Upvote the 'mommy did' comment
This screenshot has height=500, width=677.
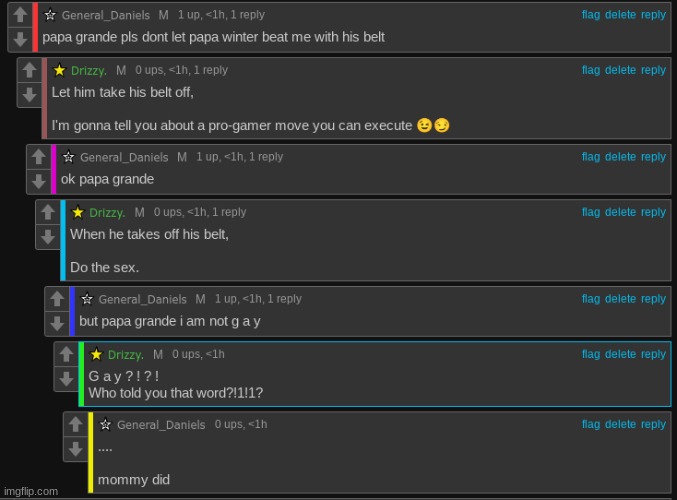76,424
